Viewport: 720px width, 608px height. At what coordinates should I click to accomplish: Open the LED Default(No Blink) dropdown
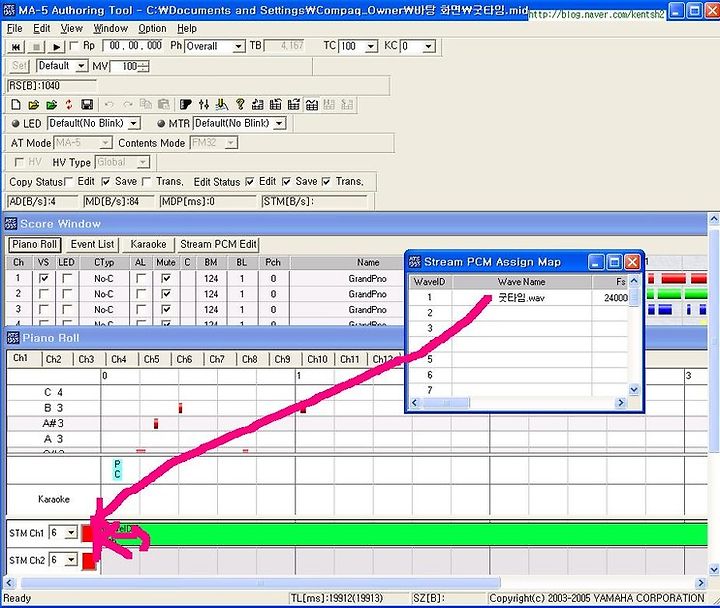[134, 124]
